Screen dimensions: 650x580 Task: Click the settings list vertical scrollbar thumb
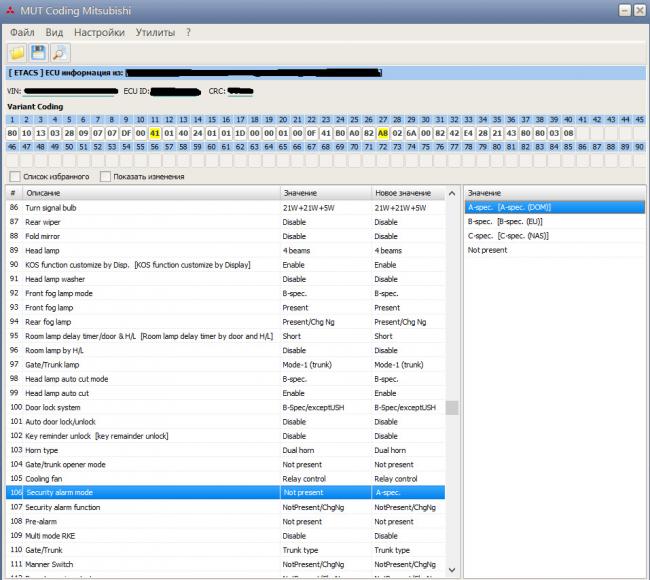[x=452, y=408]
